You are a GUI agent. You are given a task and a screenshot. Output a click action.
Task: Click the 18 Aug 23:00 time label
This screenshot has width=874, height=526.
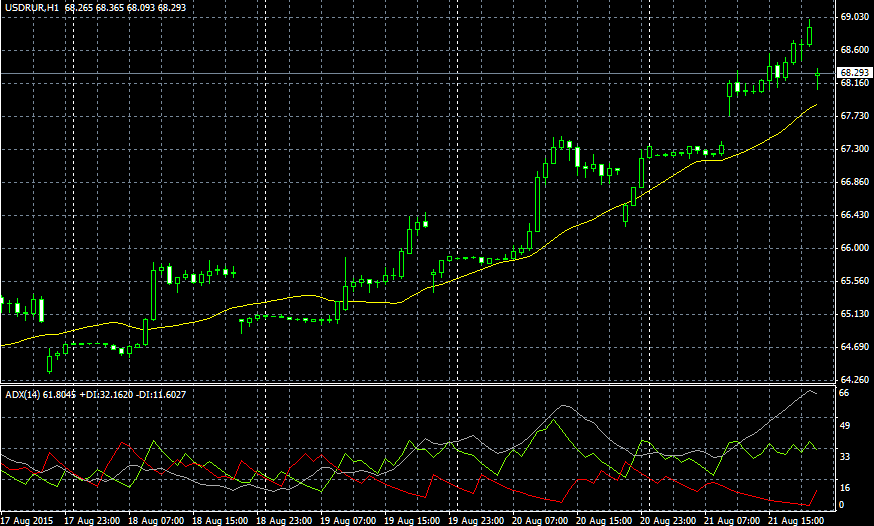284,520
